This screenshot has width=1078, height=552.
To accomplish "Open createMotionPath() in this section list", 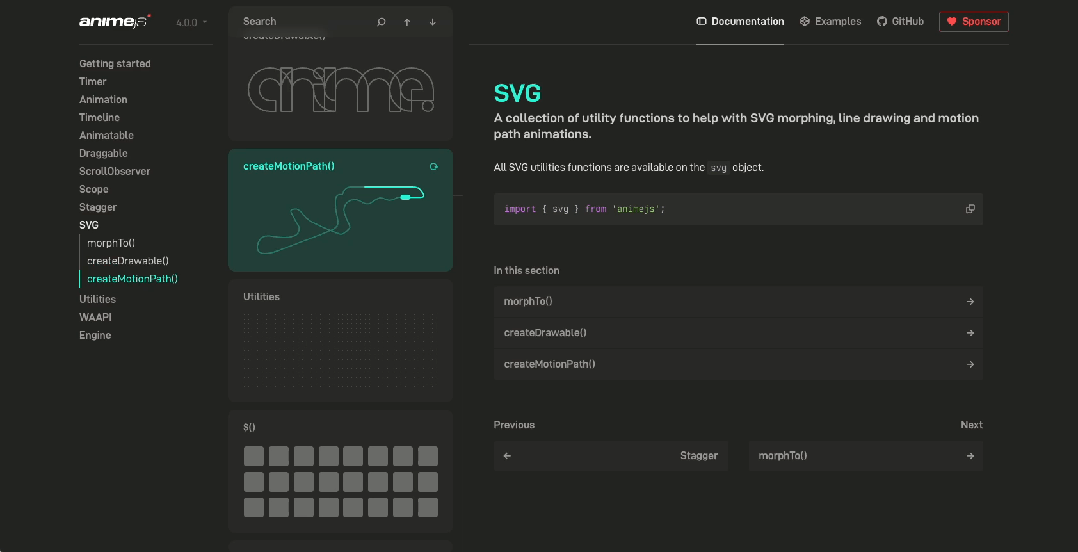I will (738, 364).
